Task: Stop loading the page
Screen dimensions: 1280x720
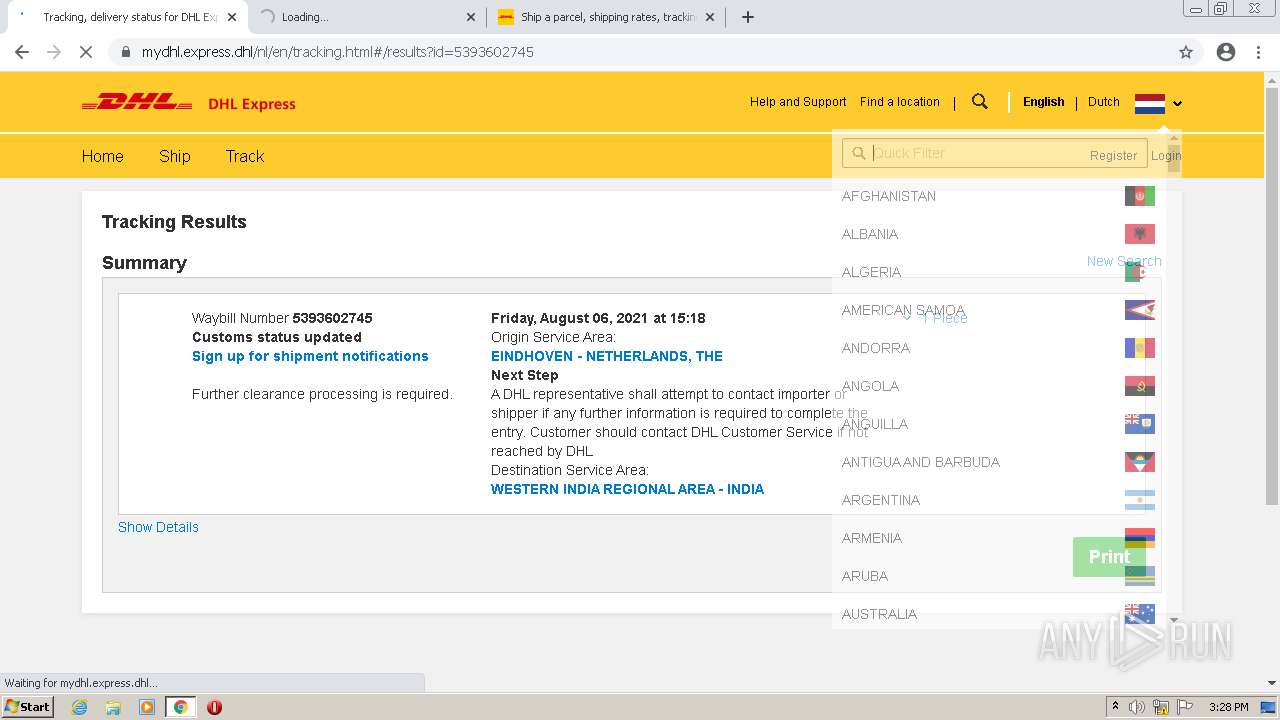Action: click(86, 52)
